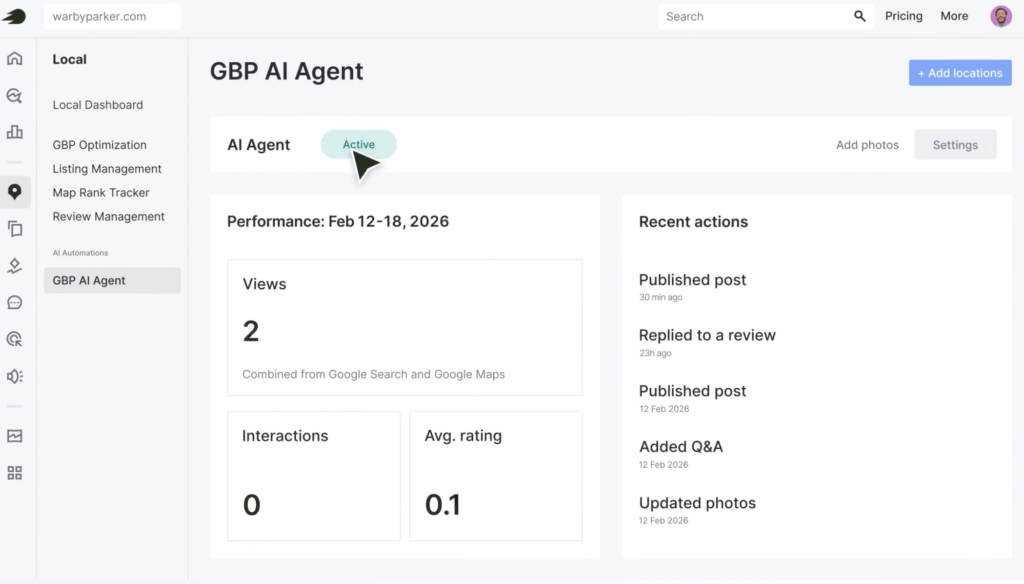Click the Local section heading

pyautogui.click(x=69, y=59)
